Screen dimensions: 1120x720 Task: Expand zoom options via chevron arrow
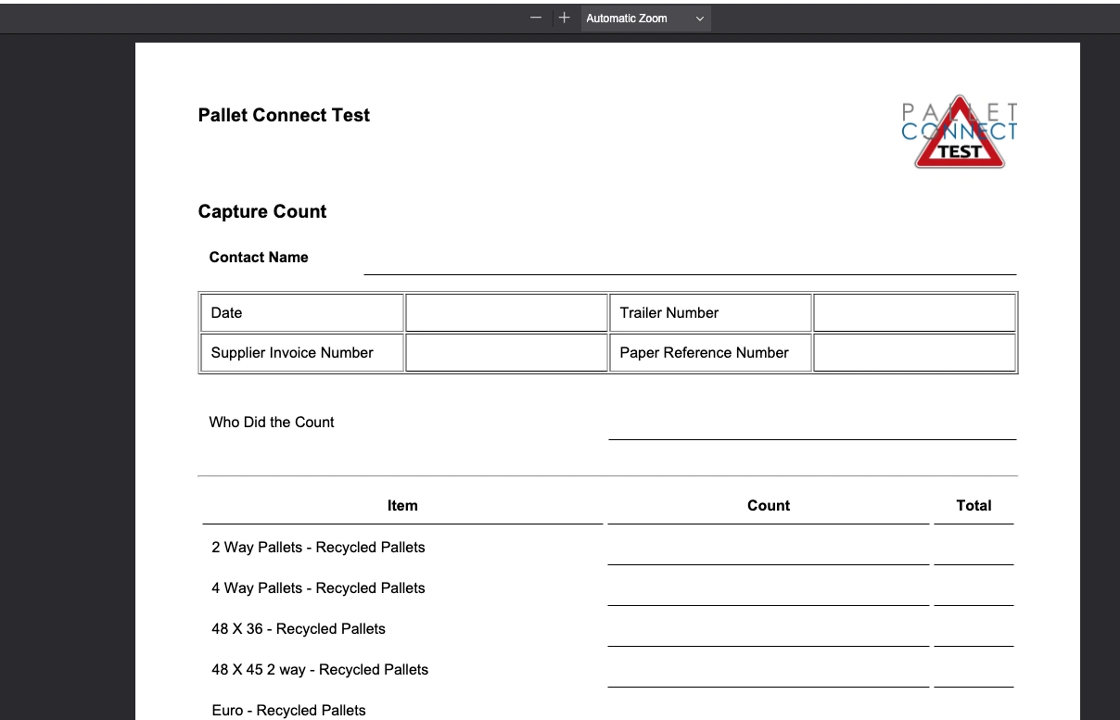pyautogui.click(x=700, y=19)
